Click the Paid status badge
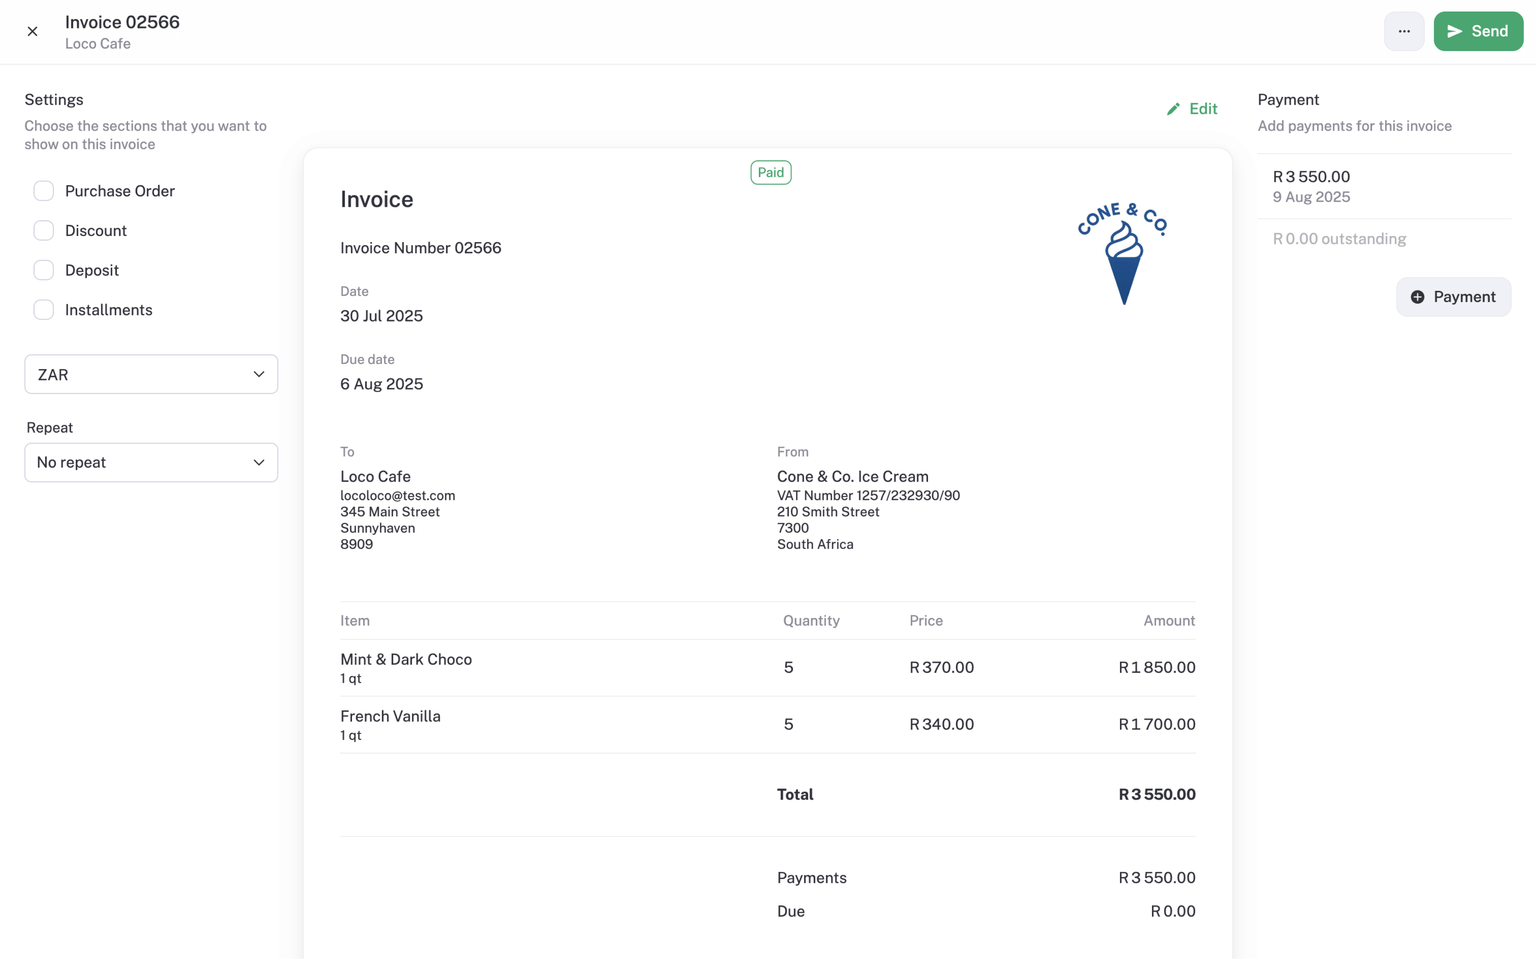The image size is (1536, 960). point(770,172)
